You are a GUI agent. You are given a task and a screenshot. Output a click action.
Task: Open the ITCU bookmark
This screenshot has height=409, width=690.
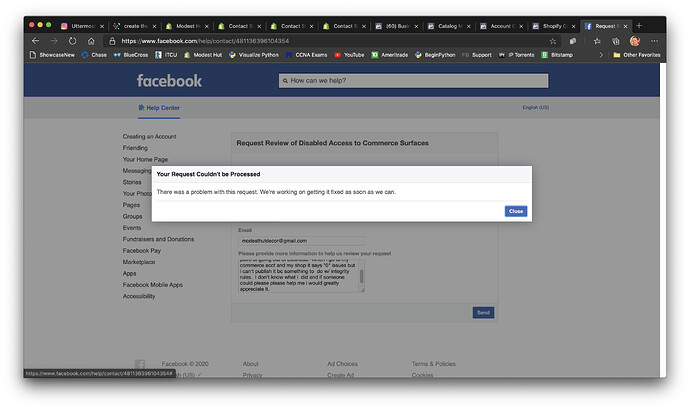[x=166, y=55]
